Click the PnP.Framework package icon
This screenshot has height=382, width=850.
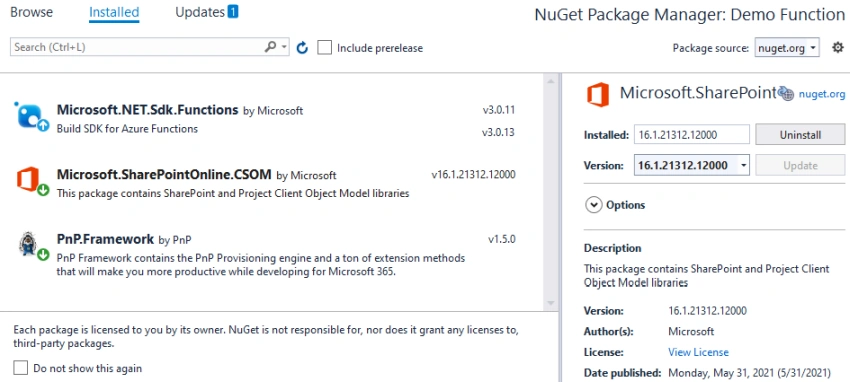pyautogui.click(x=28, y=244)
